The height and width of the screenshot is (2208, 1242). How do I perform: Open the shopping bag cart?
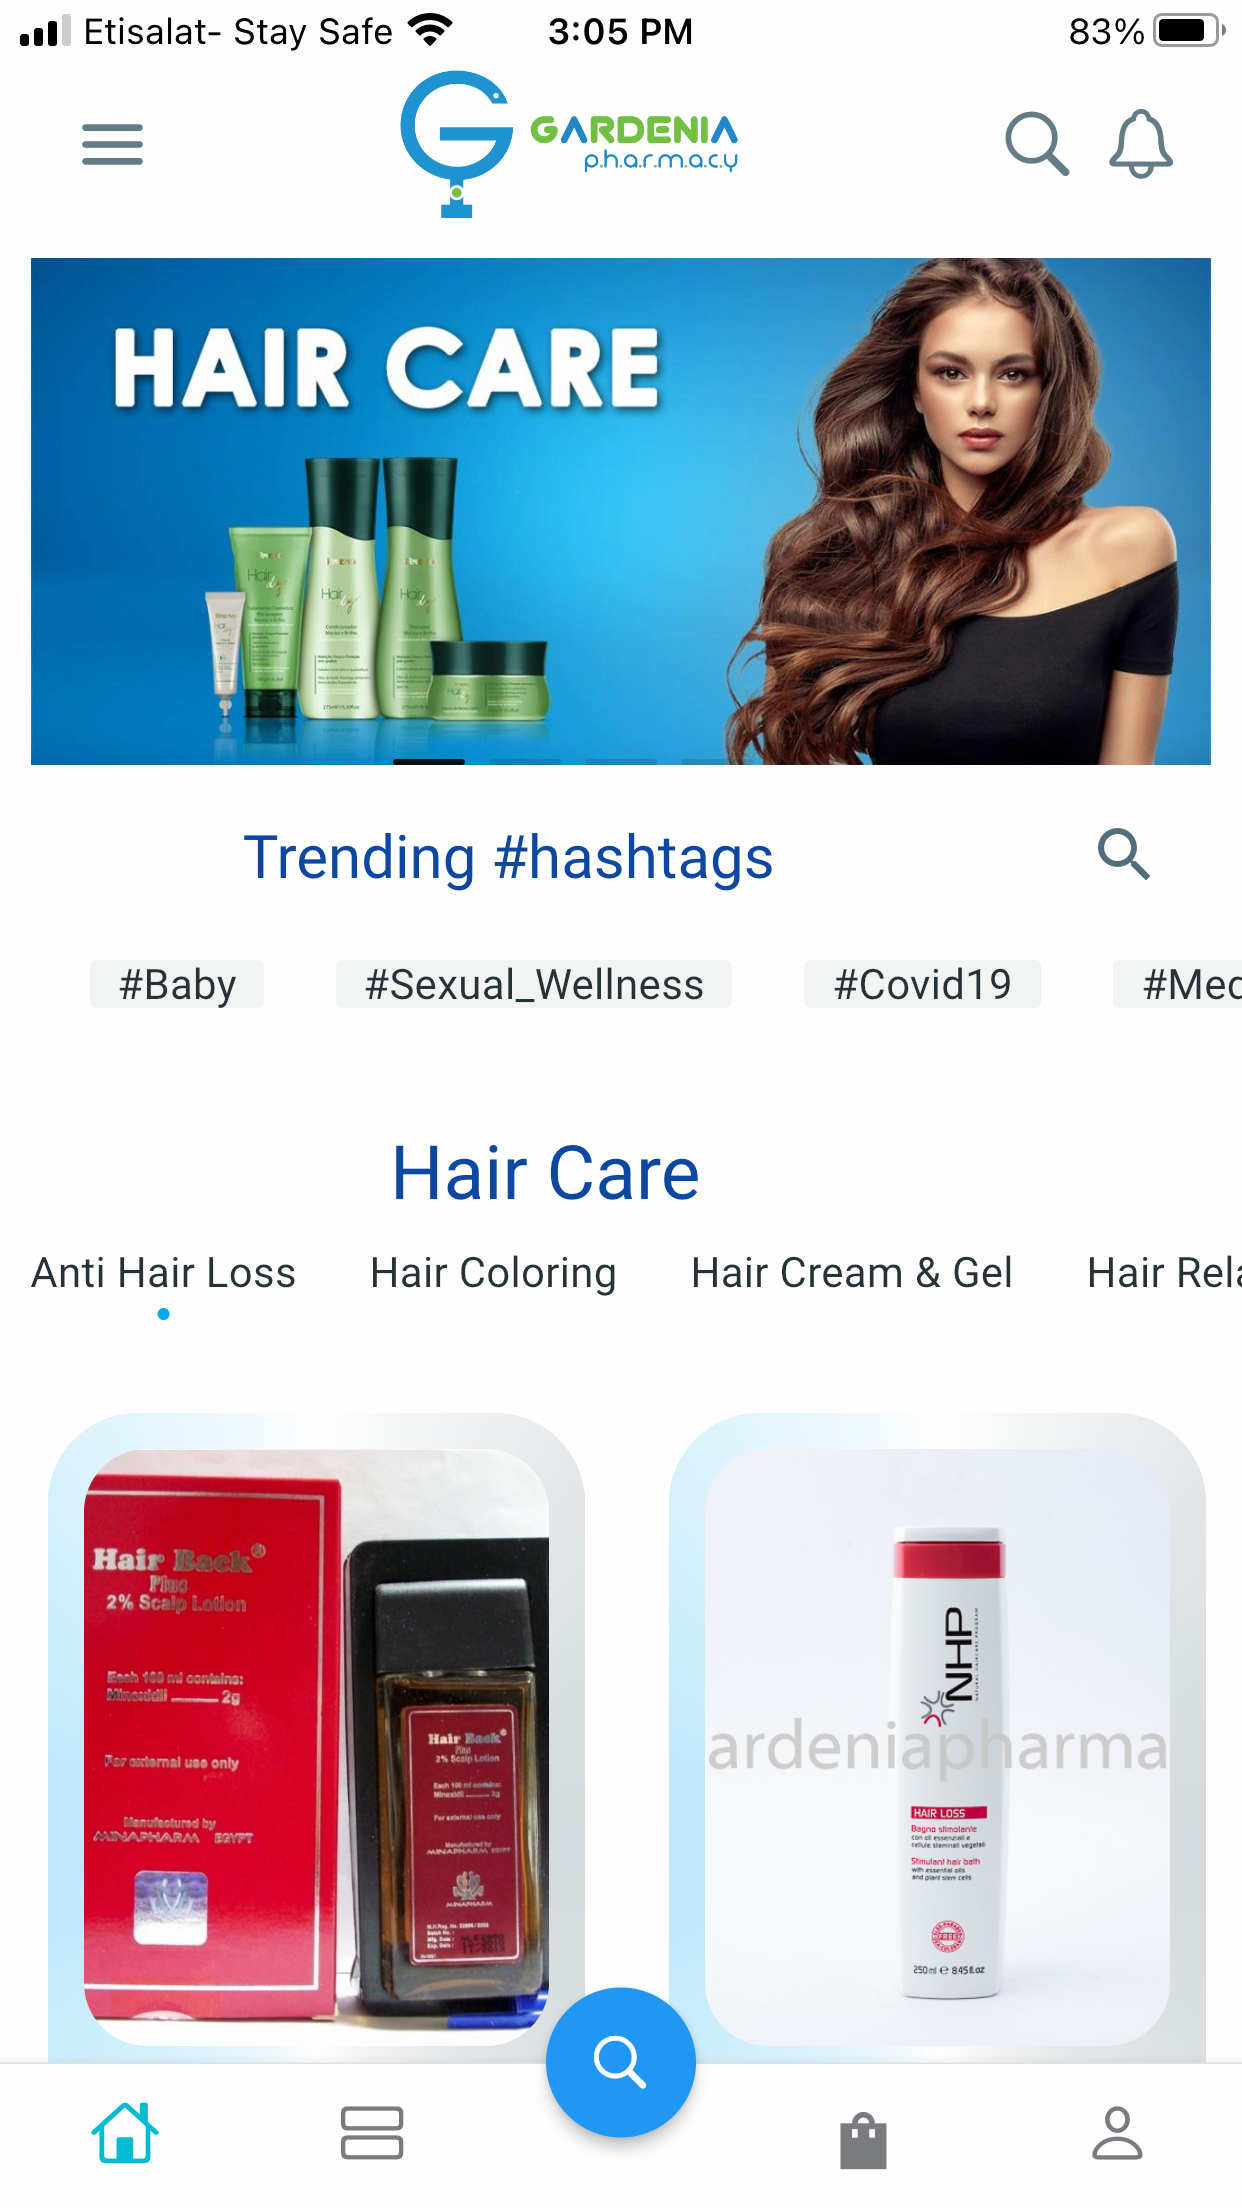pos(863,2140)
